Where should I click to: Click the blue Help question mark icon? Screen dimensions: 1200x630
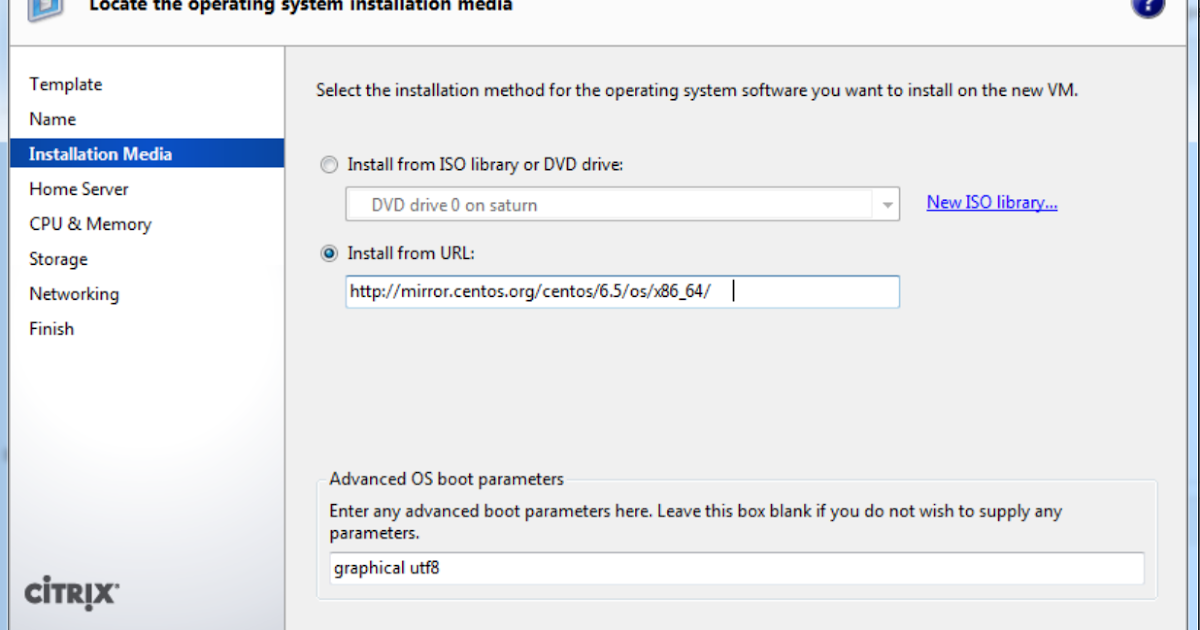(1148, 6)
